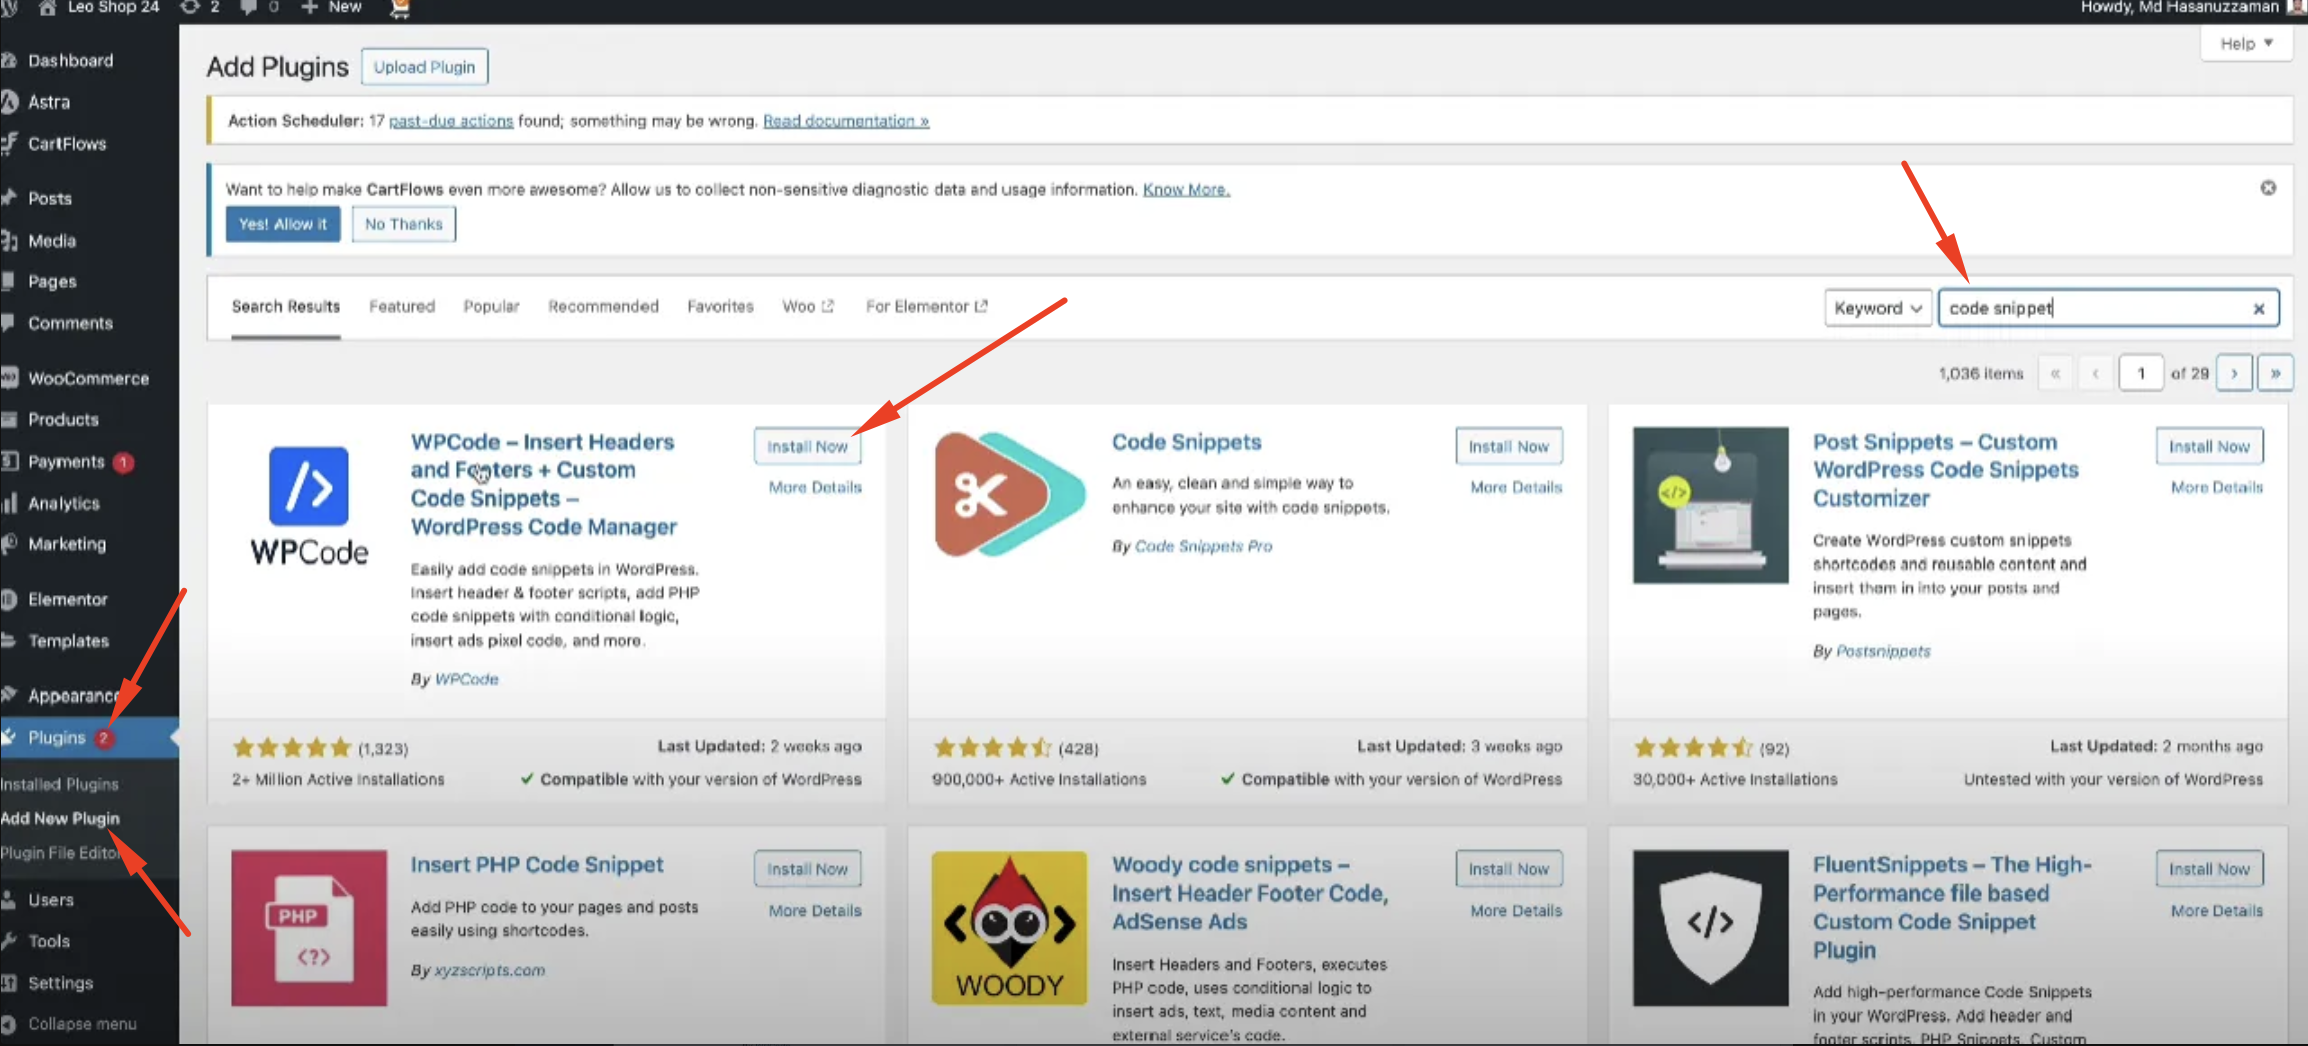Screen dimensions: 2308x1046
Task: Switch to the Popular tab
Action: coord(491,306)
